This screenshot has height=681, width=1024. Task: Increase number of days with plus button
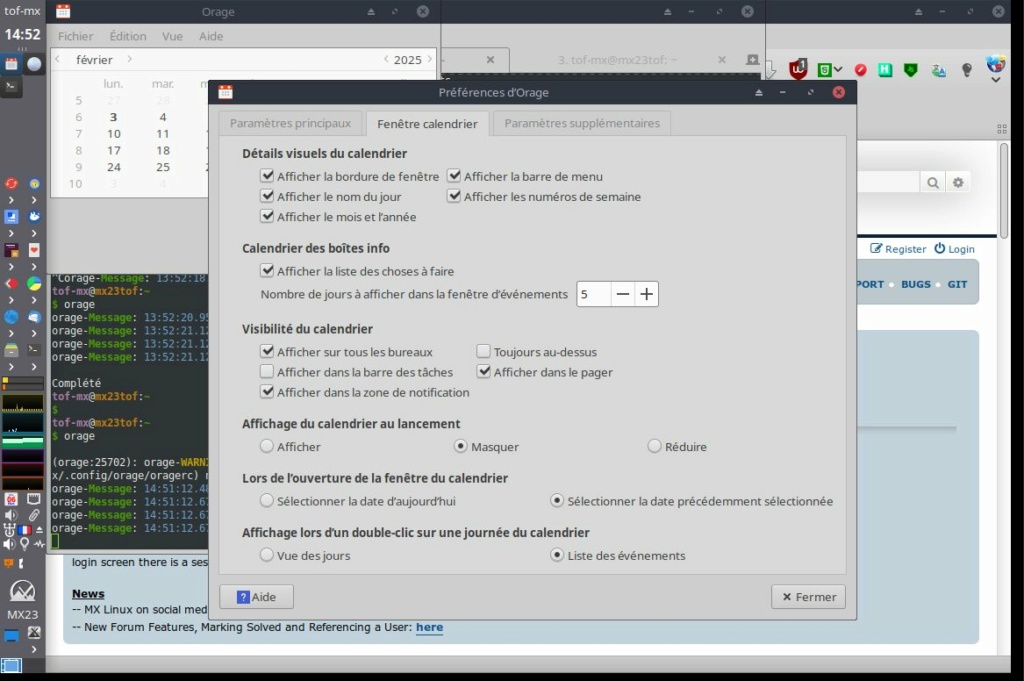coord(647,294)
